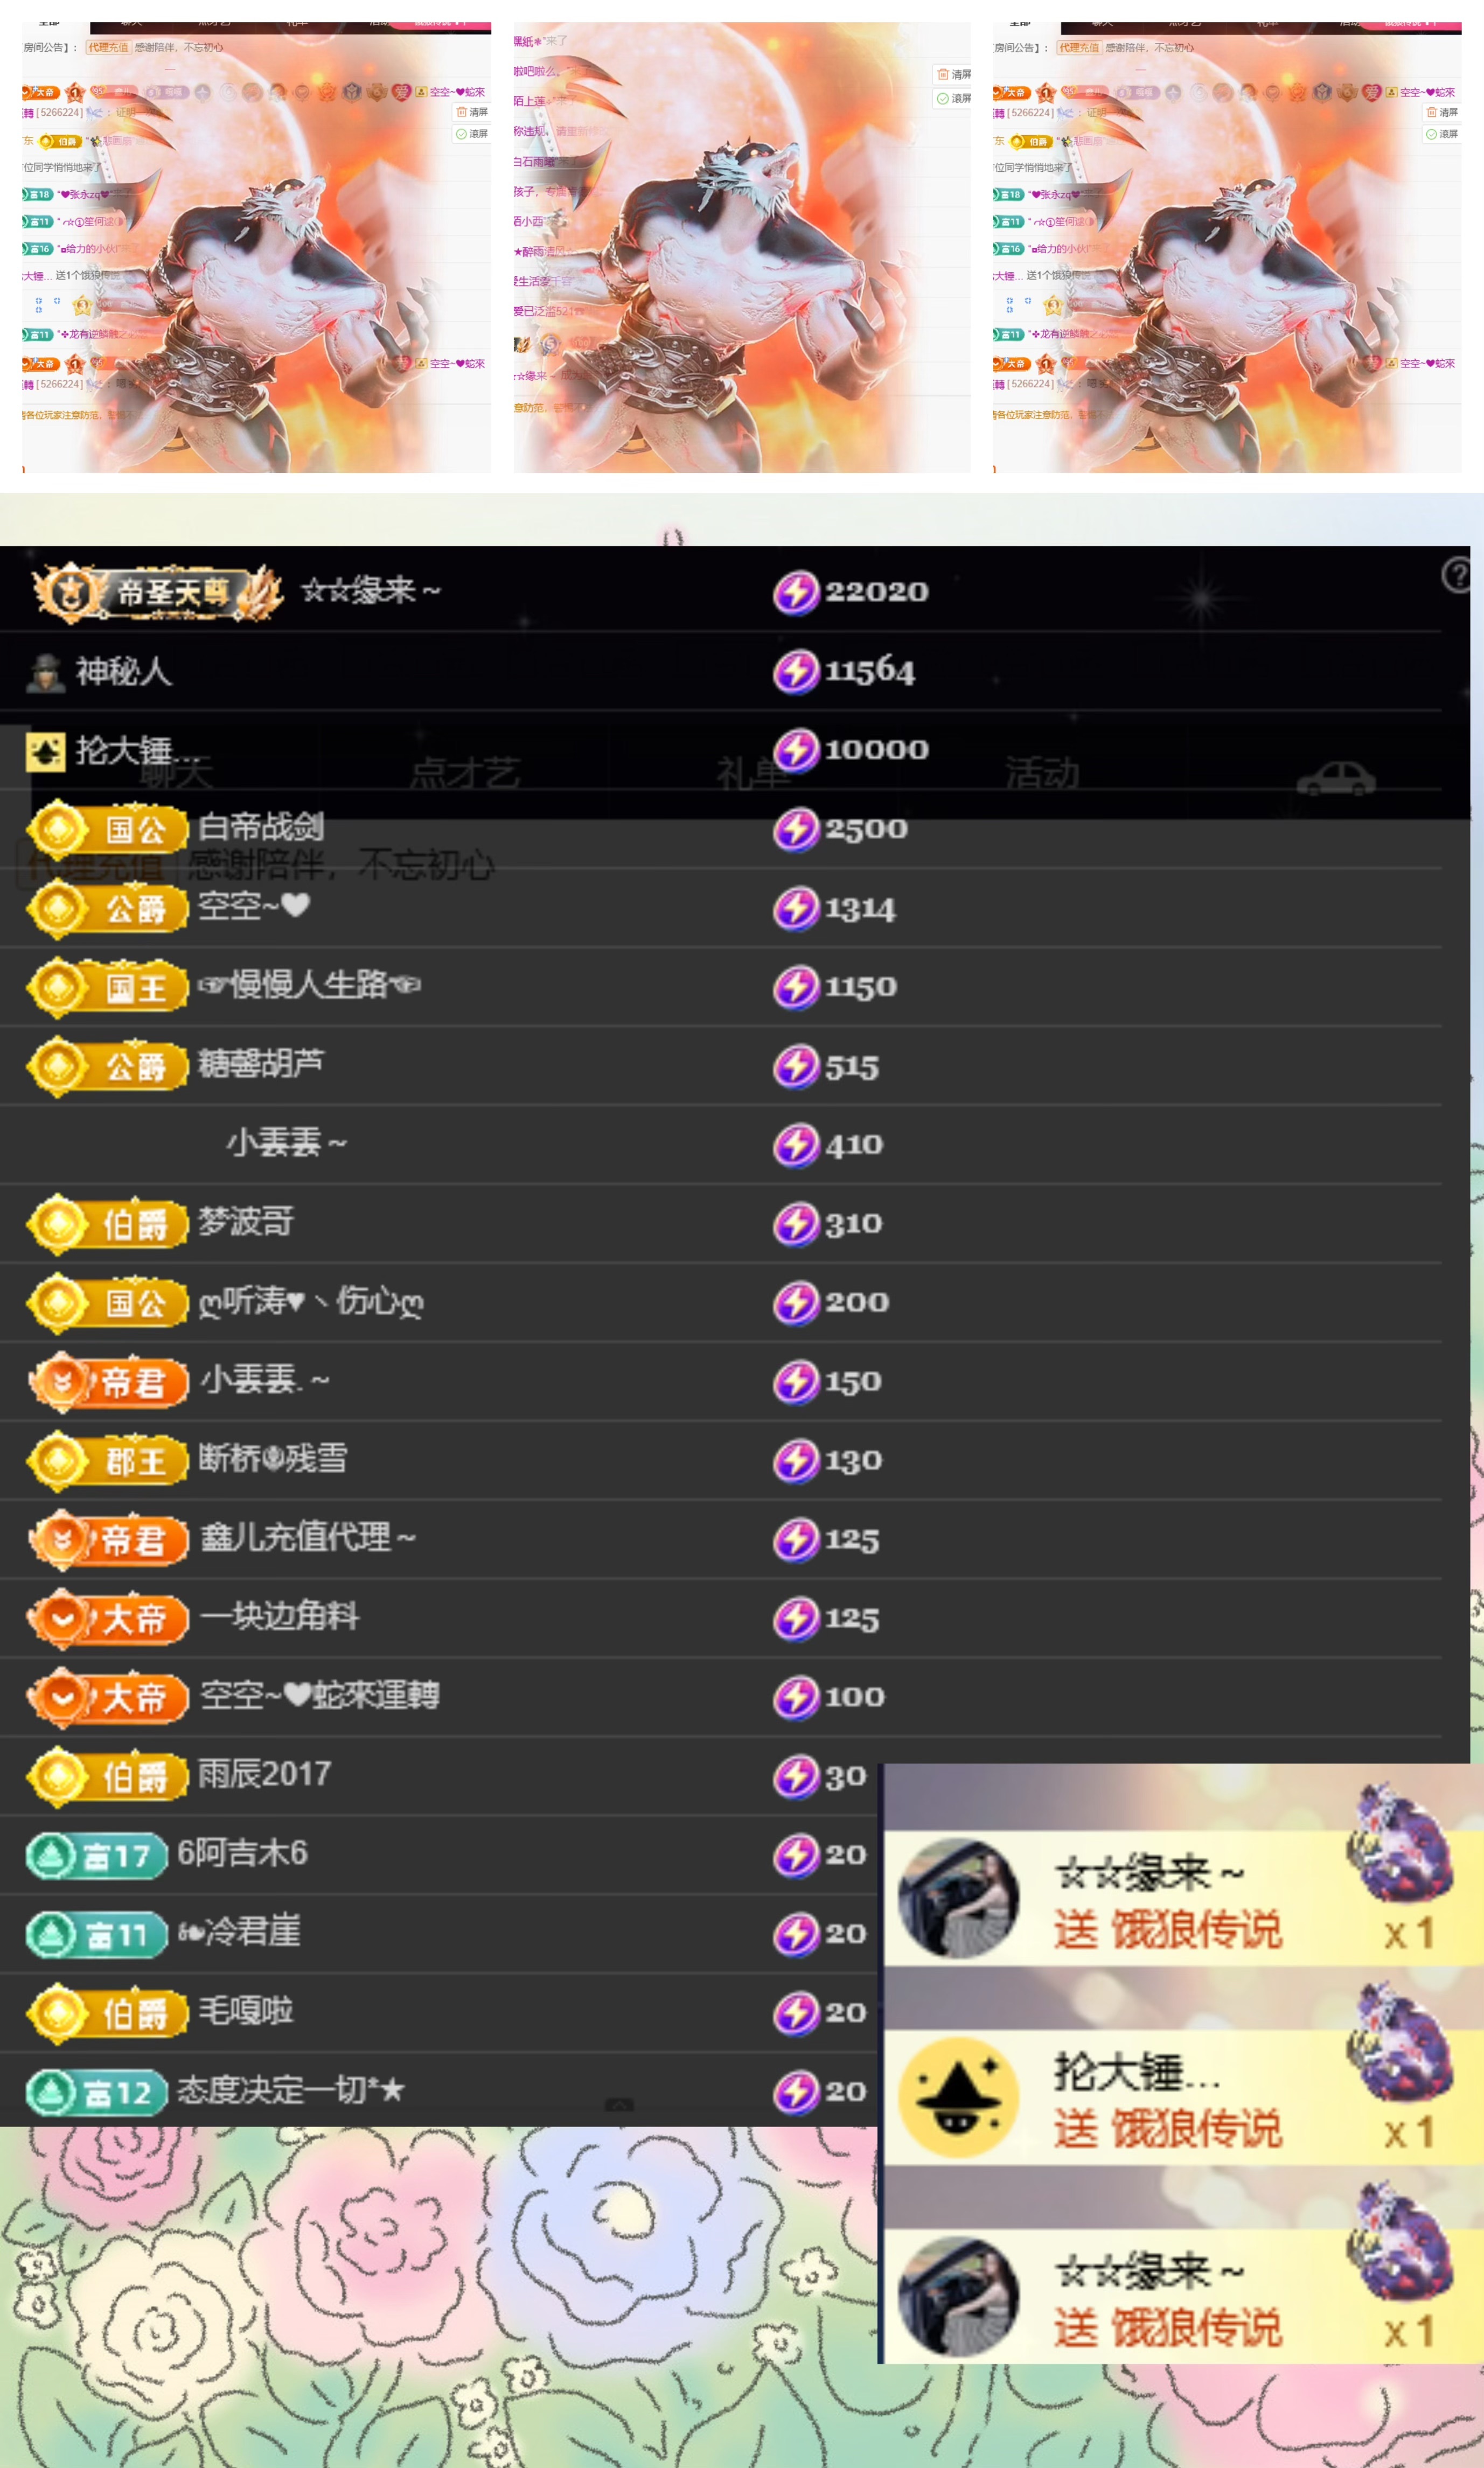Open the 活动 tab
1484x2468 pixels.
1042,773
